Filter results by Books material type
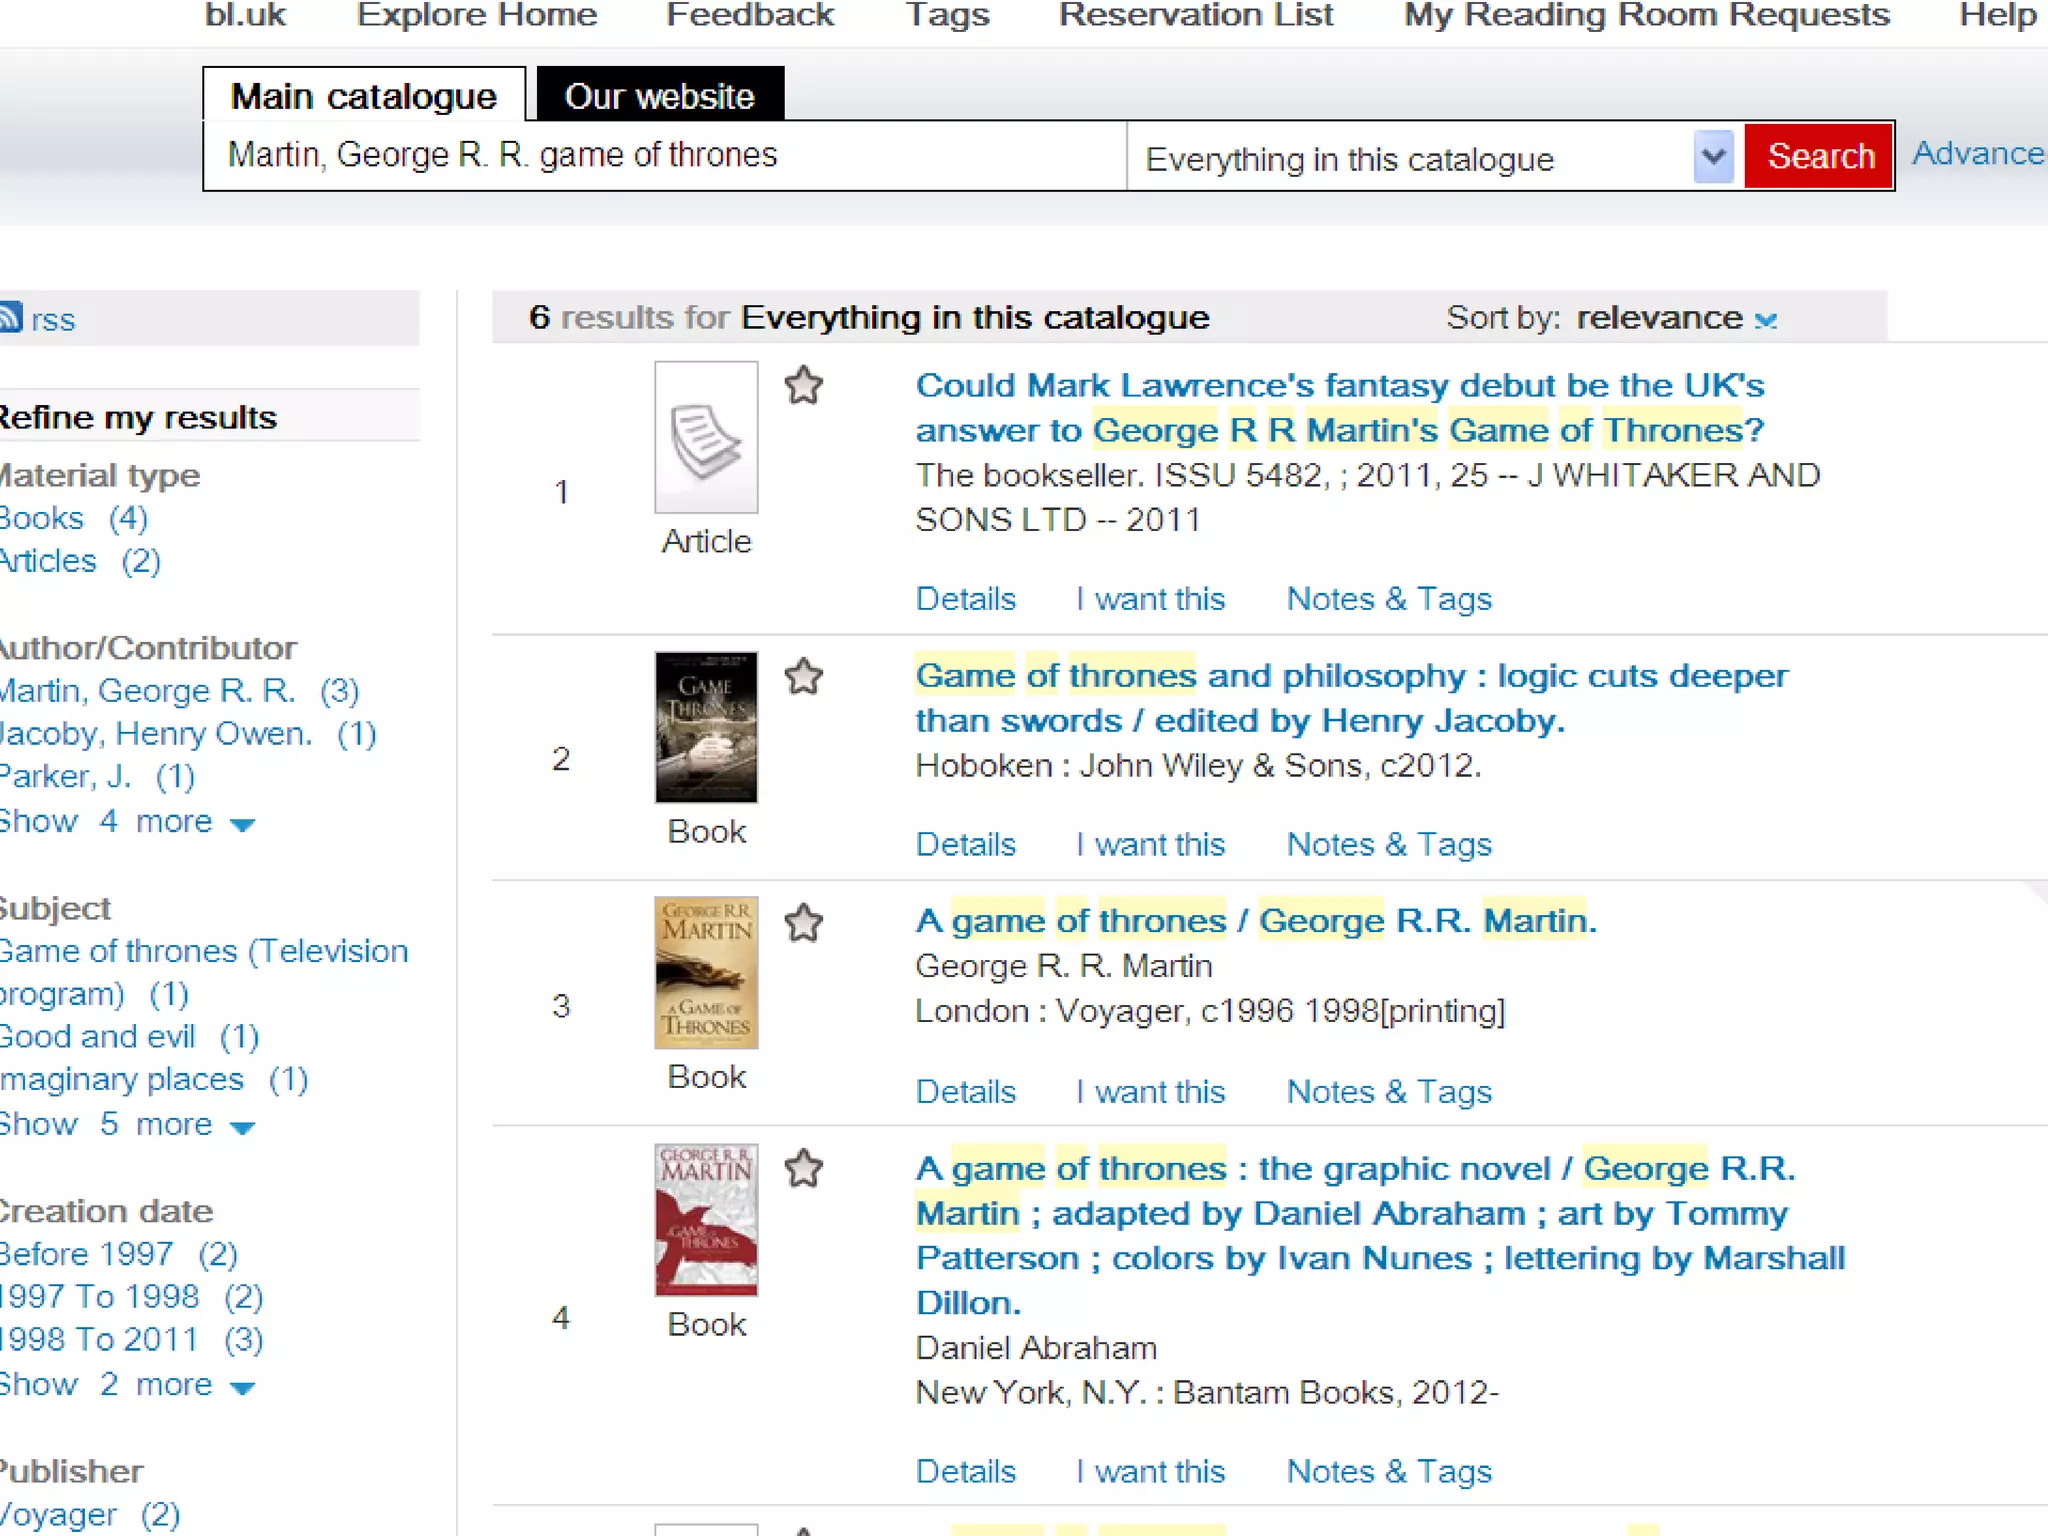The width and height of the screenshot is (2048, 1536). [42, 518]
